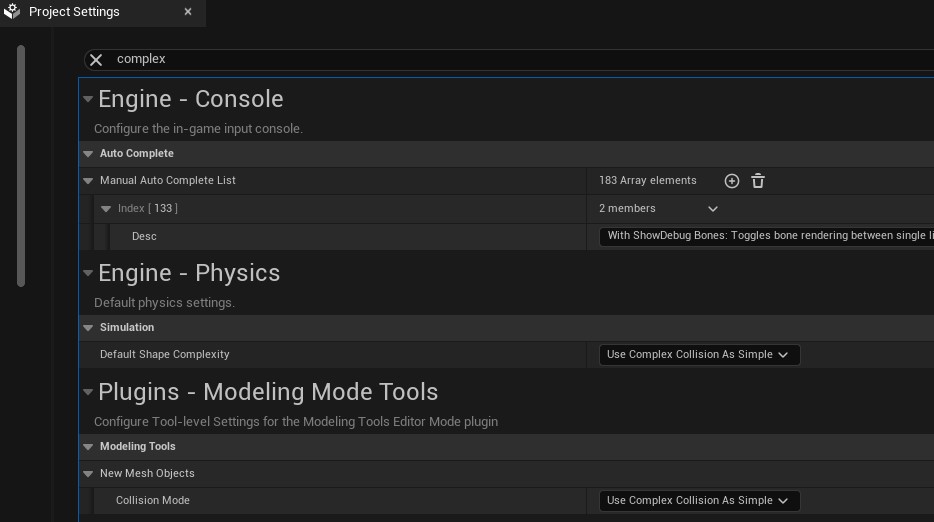The width and height of the screenshot is (934, 522).
Task: Open the Collision Mode dropdown
Action: (x=698, y=501)
